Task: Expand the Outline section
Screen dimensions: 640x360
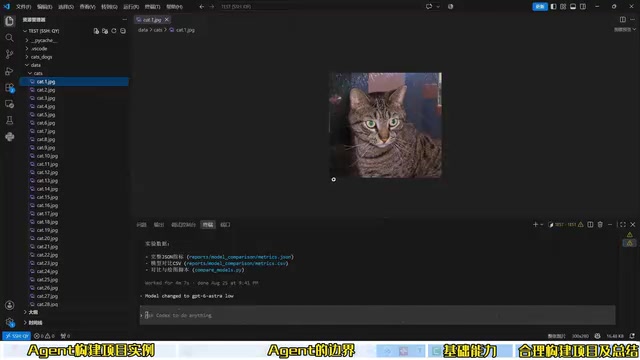Action: [25, 312]
